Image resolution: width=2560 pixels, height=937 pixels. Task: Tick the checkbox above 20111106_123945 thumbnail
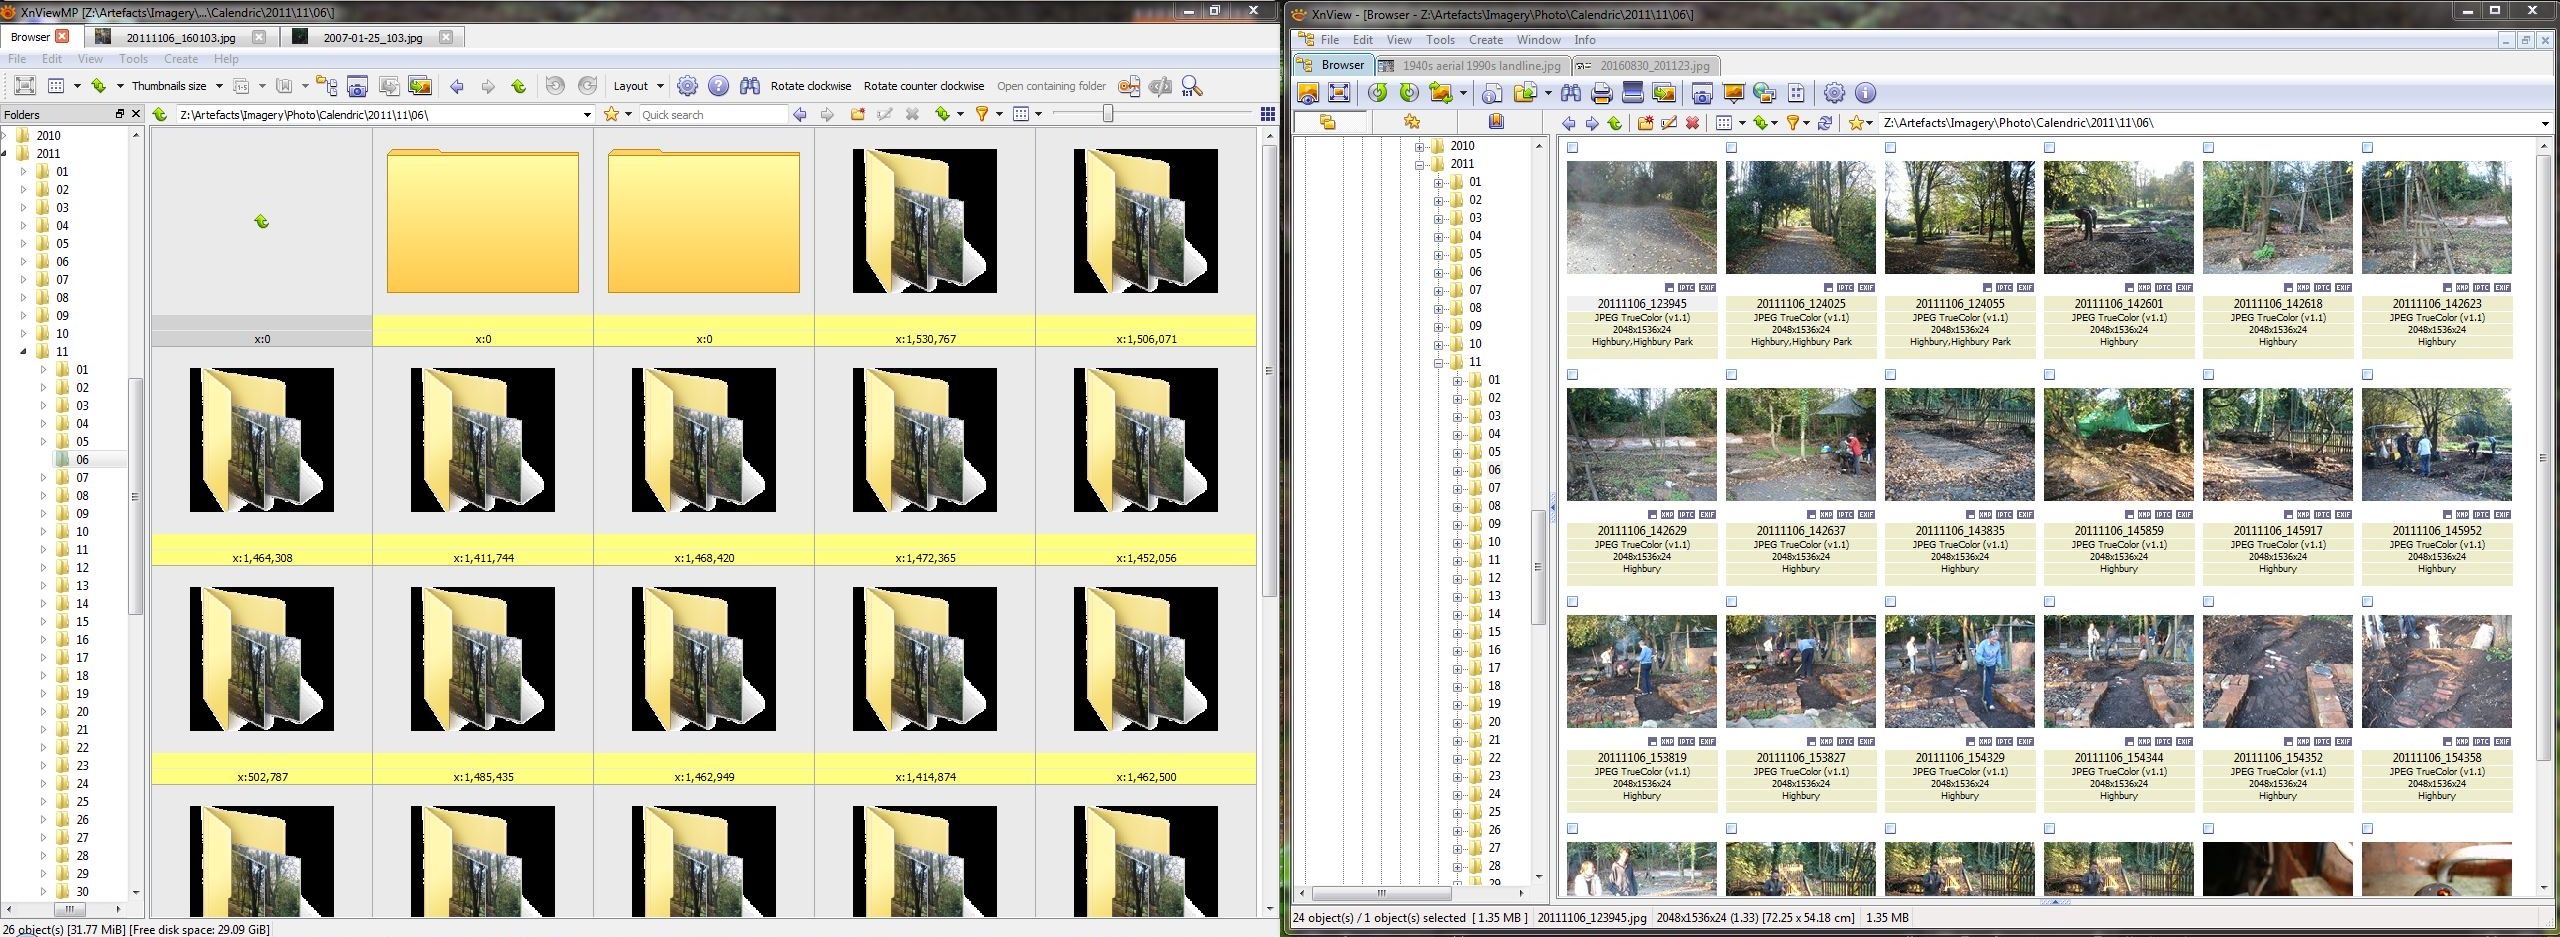(1573, 148)
